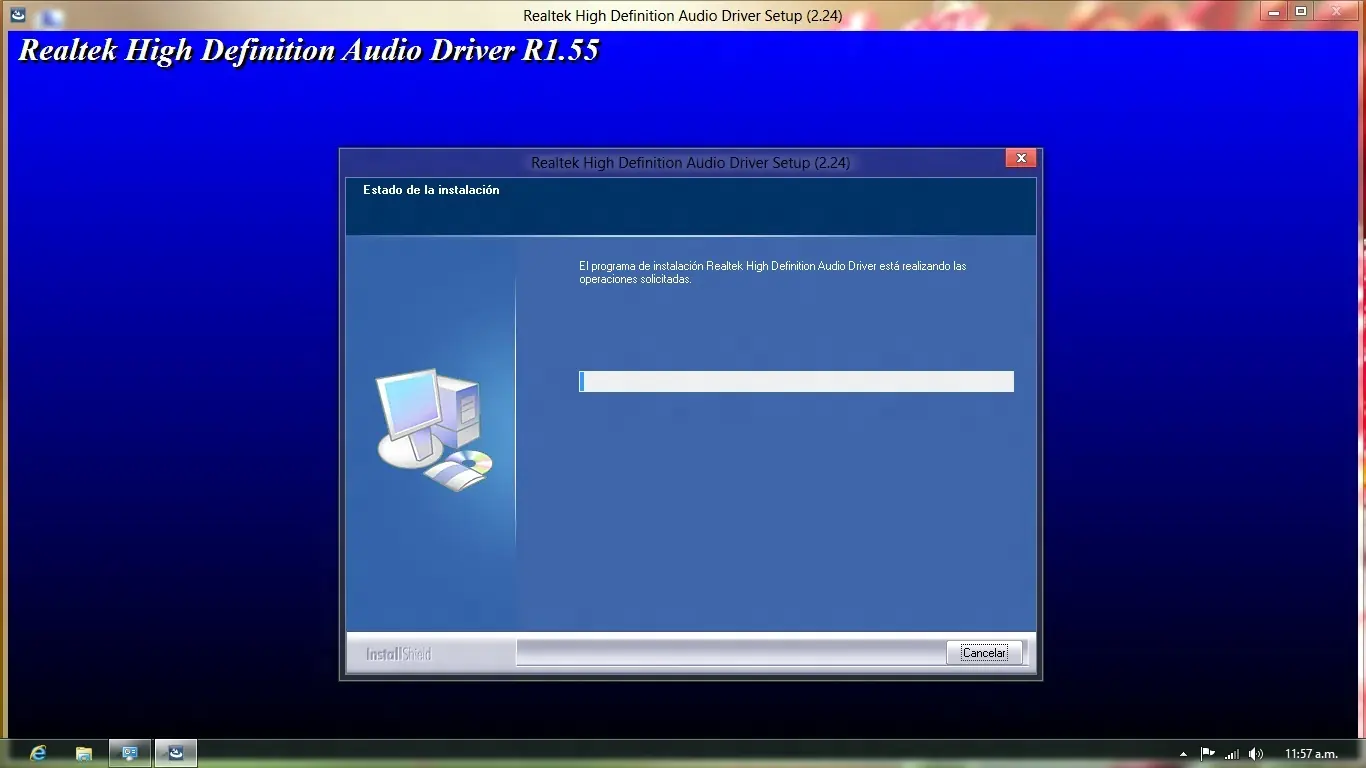
Task: Click the "Realtek High Definition Audio Driver R1.55" banner
Action: coord(309,51)
